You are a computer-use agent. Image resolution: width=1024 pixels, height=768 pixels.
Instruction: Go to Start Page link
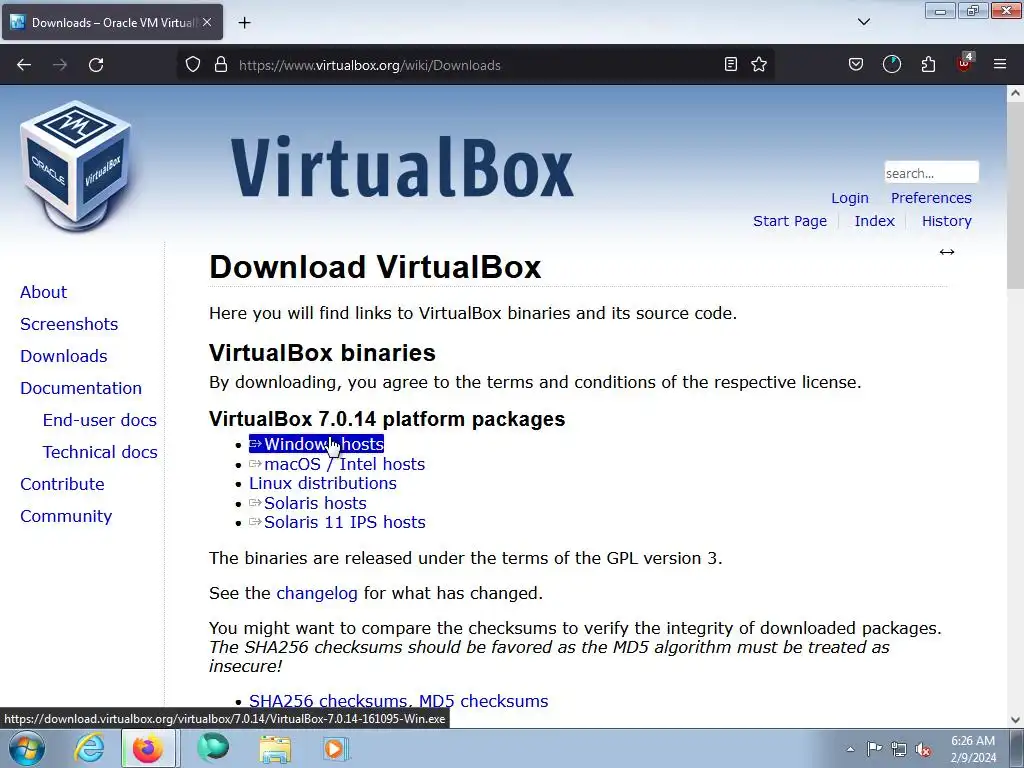pyautogui.click(x=790, y=221)
